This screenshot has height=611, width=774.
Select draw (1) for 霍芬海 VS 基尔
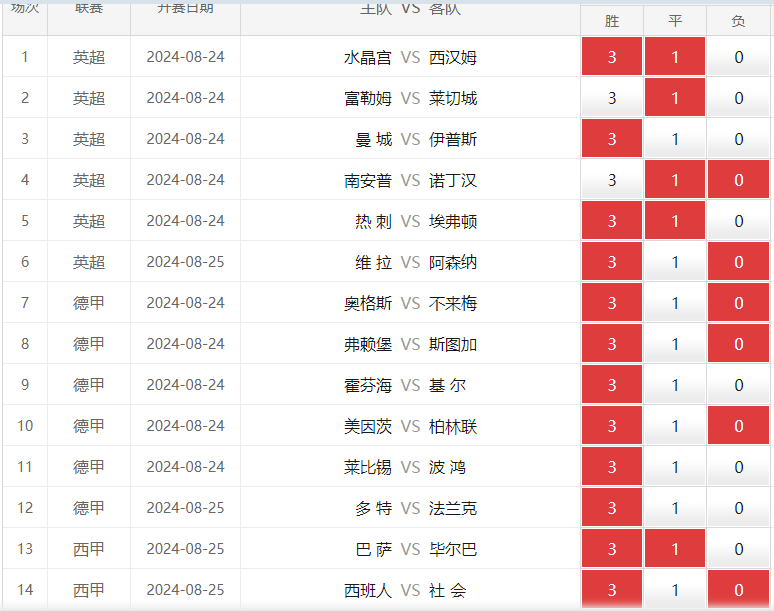pyautogui.click(x=675, y=384)
